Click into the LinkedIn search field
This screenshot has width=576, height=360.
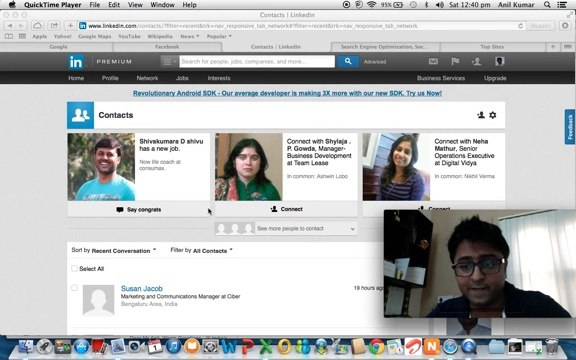(257, 61)
